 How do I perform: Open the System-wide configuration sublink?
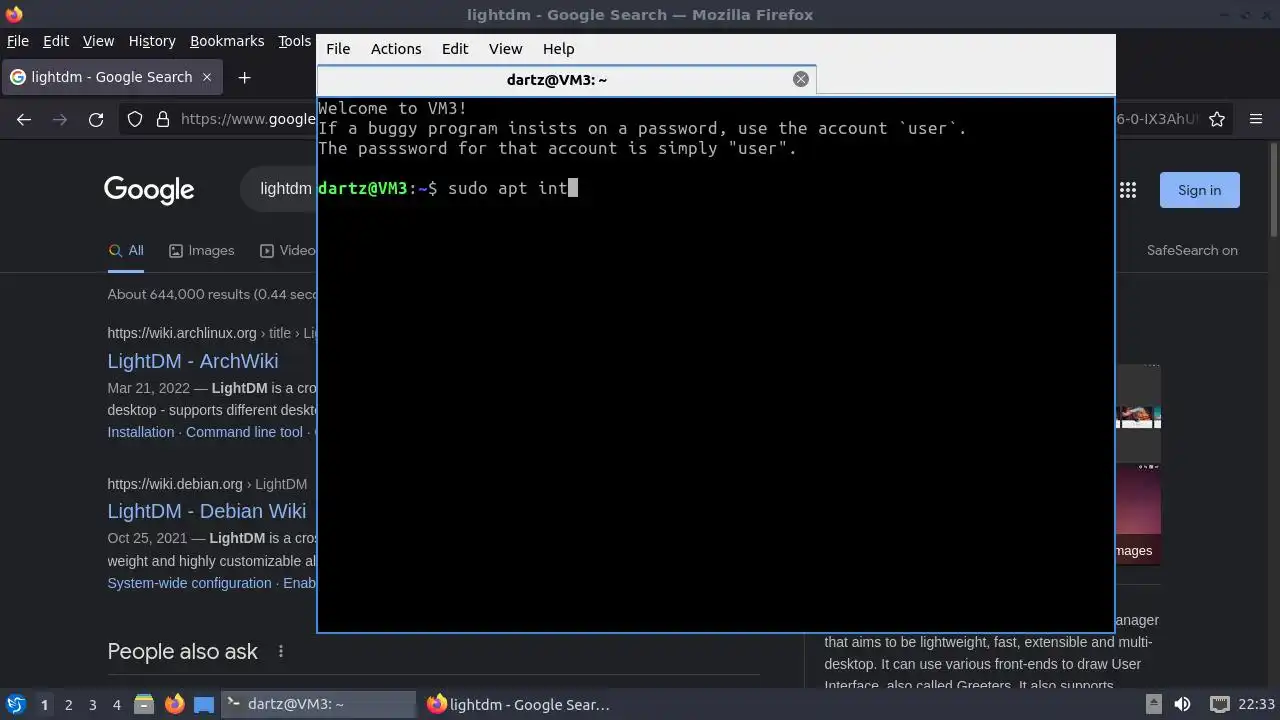click(189, 583)
